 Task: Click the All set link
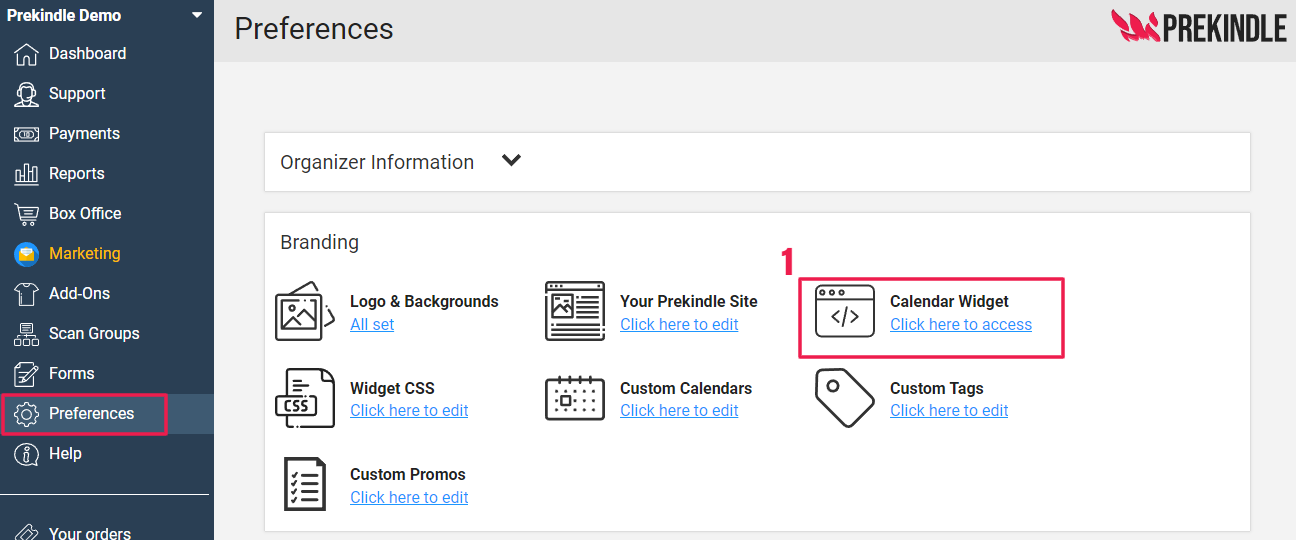[372, 324]
